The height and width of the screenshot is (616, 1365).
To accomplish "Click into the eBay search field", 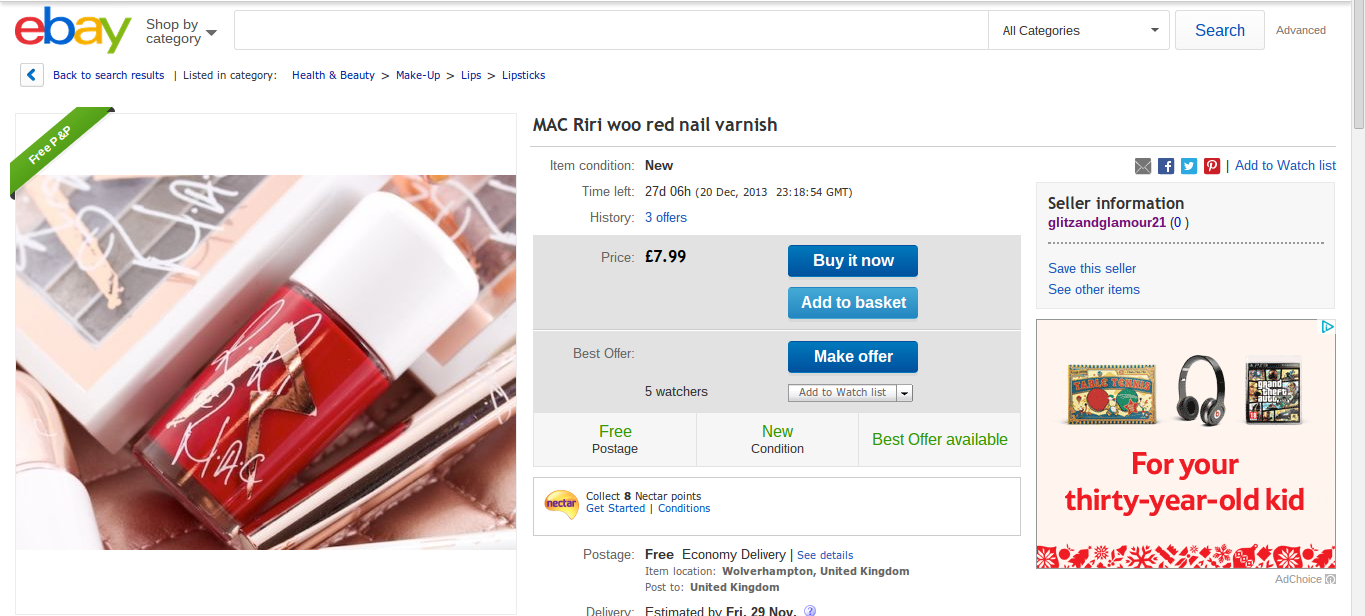I will (611, 30).
